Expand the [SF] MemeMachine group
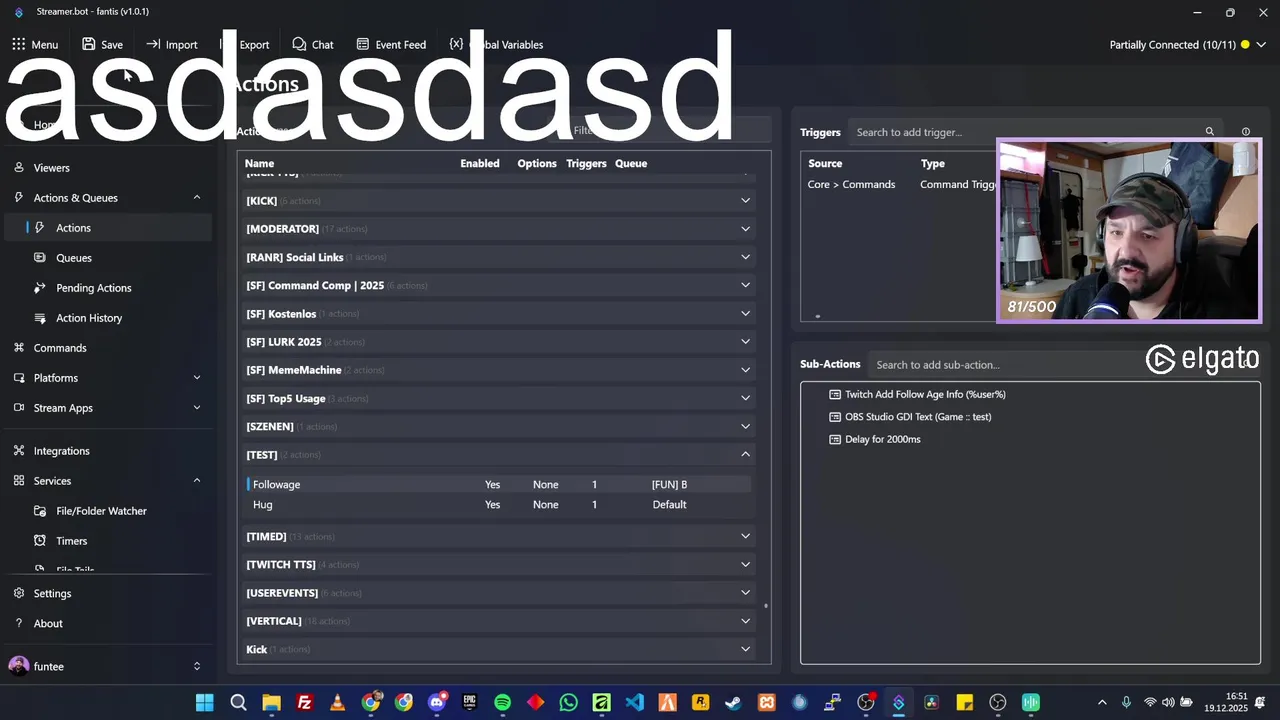The image size is (1280, 720). (745, 370)
